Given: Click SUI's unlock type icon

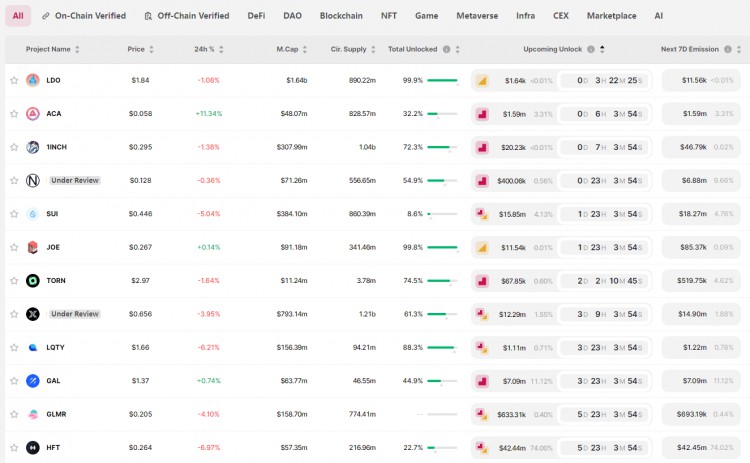Looking at the screenshot, I should [x=482, y=214].
